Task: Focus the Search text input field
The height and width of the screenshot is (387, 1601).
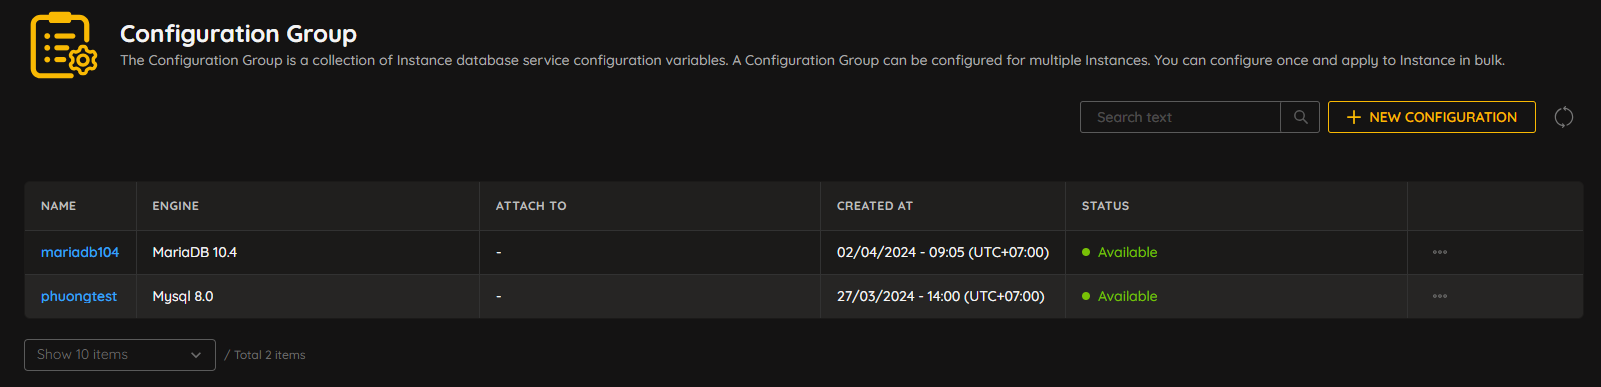Action: tap(1180, 117)
